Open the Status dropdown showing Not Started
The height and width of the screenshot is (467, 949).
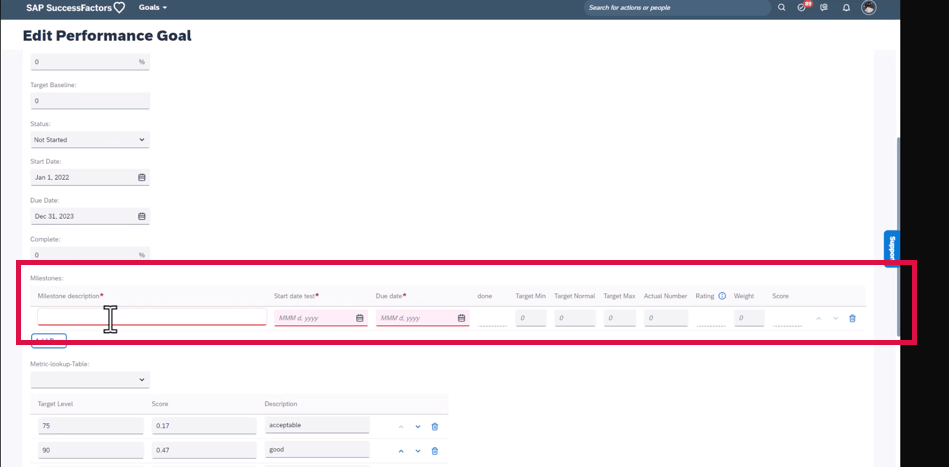pos(90,140)
